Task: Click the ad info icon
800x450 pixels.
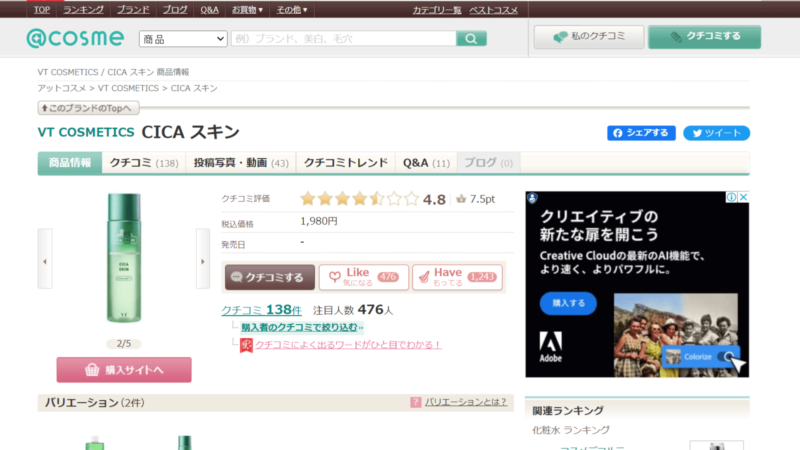Action: [732, 197]
